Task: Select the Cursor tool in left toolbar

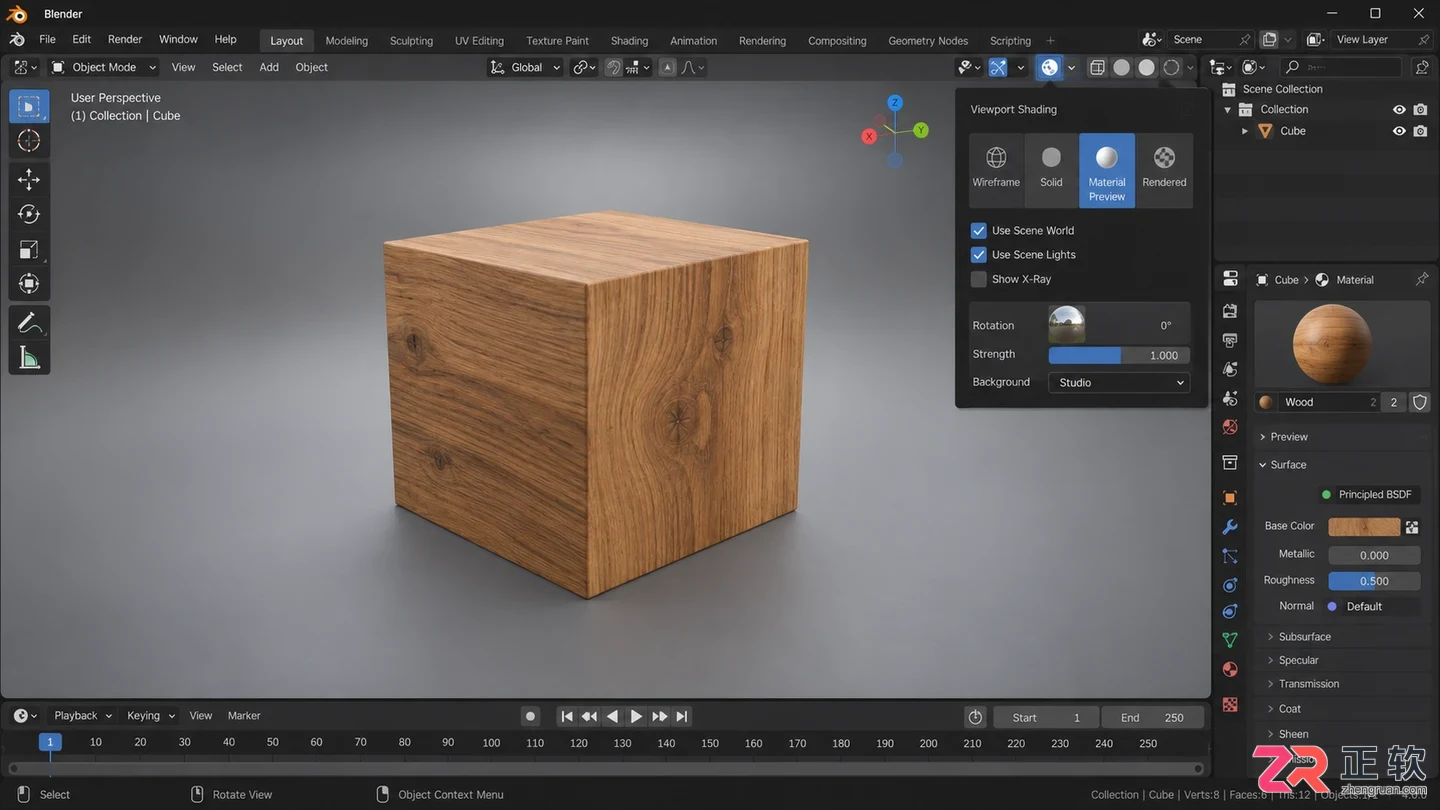Action: pos(29,141)
